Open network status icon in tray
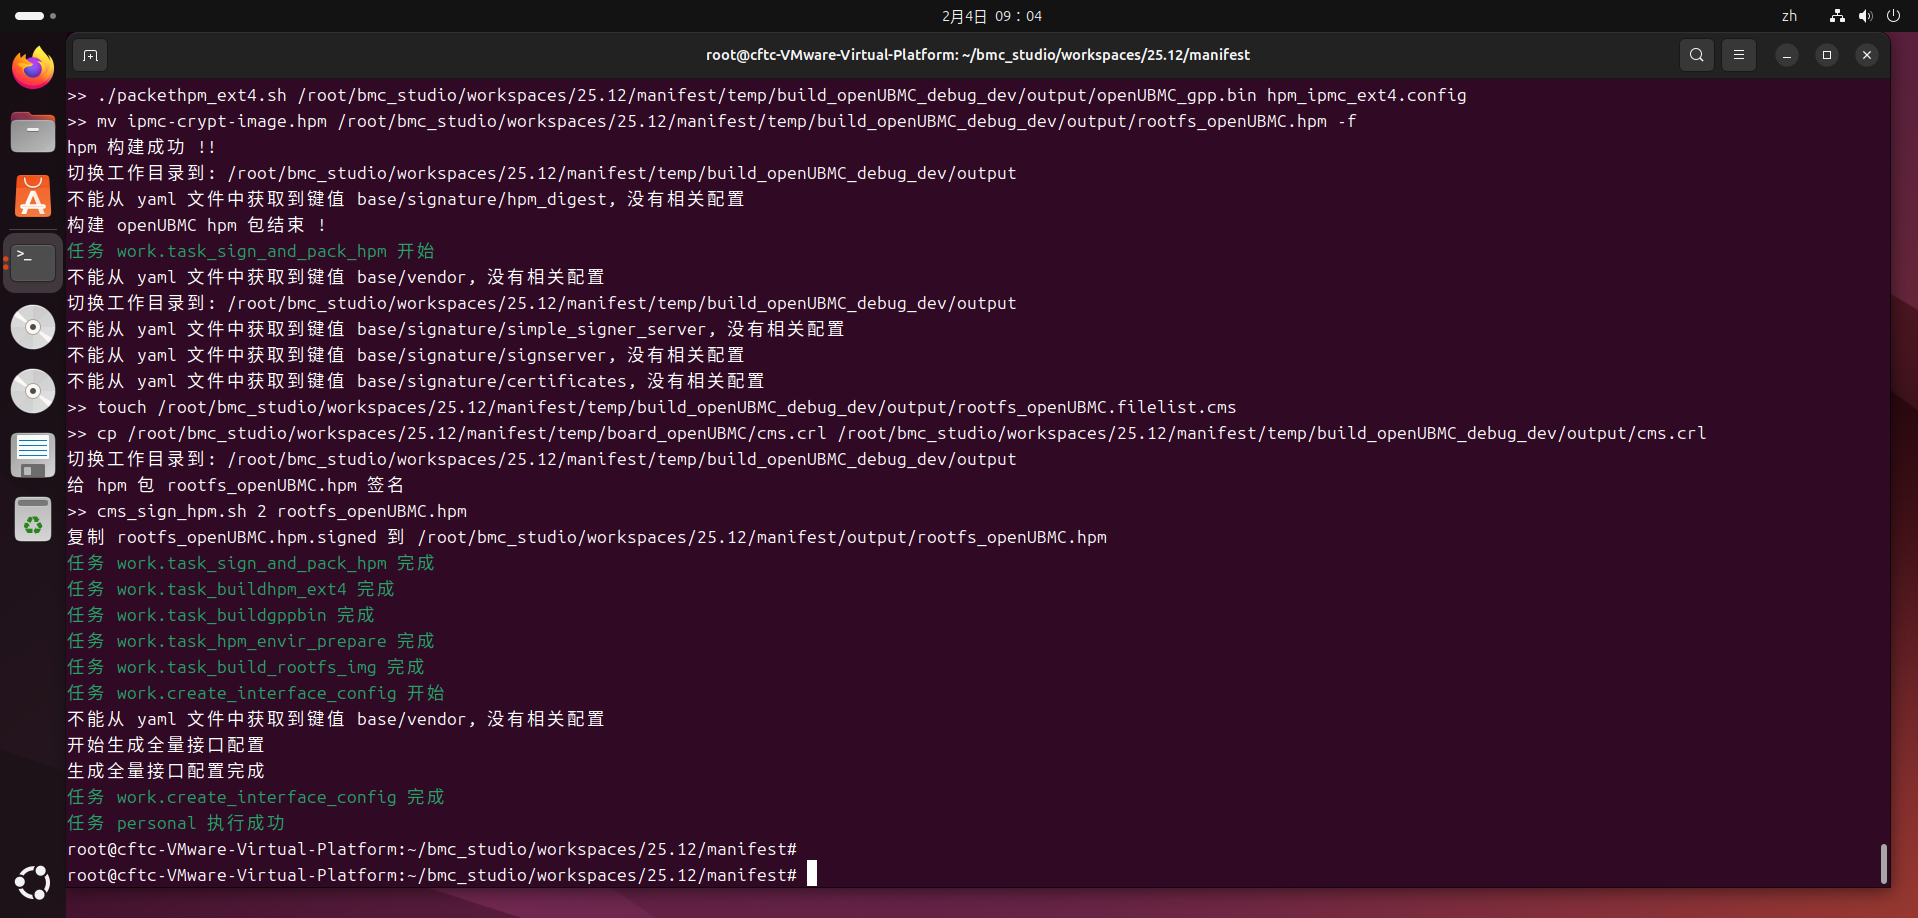The image size is (1918, 918). [x=1837, y=16]
